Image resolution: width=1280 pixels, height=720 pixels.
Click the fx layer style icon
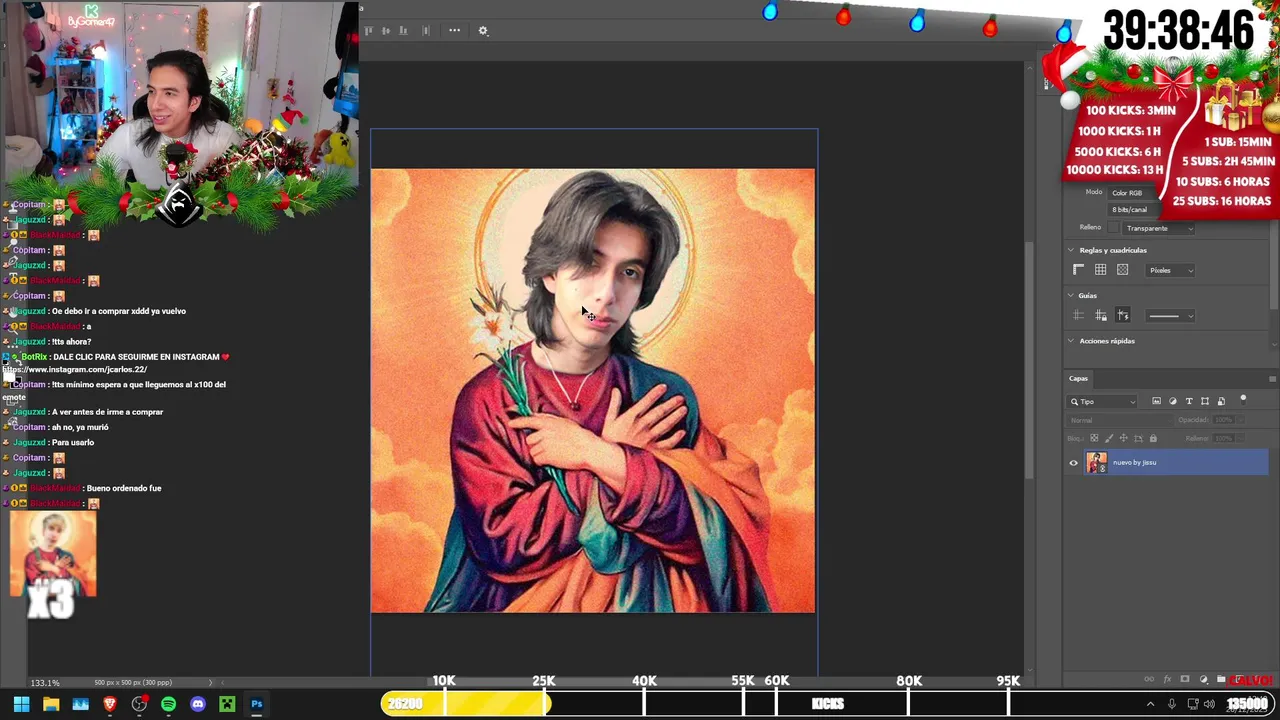click(x=1167, y=679)
